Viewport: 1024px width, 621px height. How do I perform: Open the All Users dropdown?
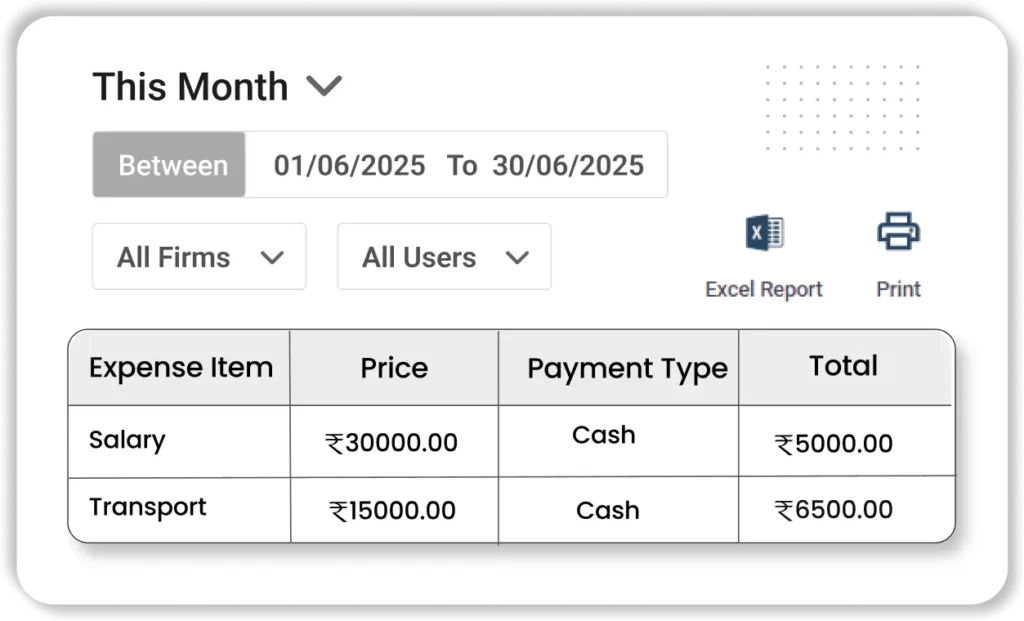(x=444, y=257)
